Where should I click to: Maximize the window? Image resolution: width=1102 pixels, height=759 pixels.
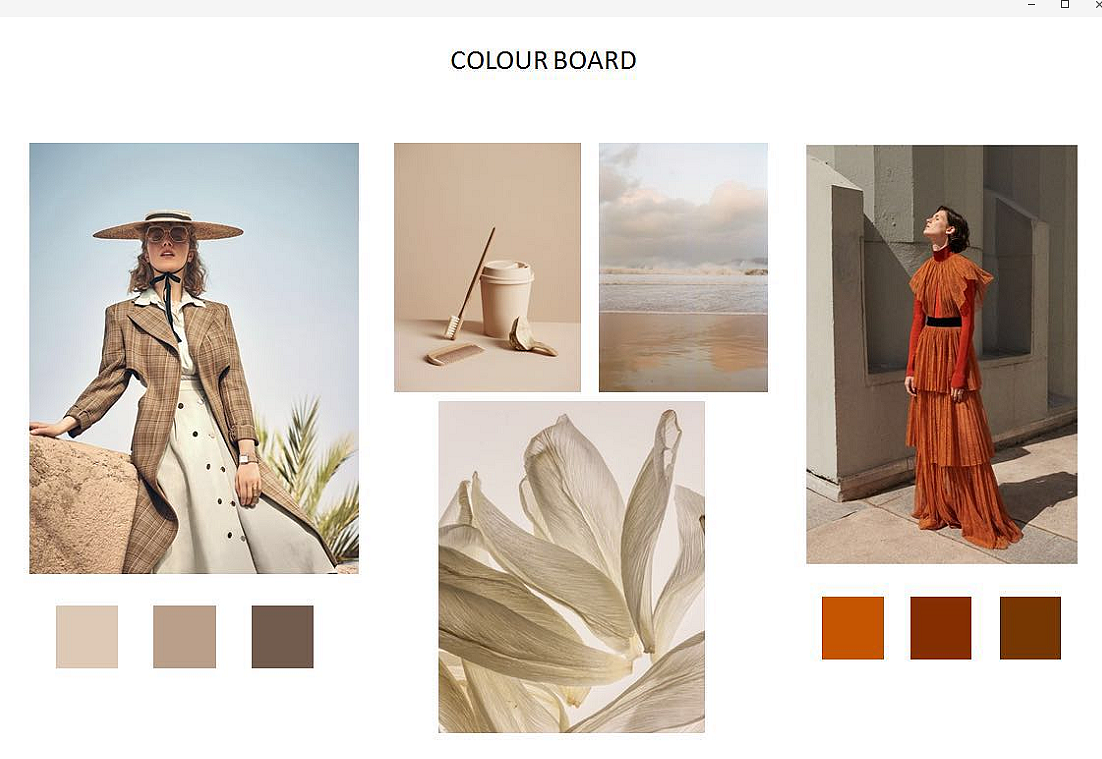1065,5
